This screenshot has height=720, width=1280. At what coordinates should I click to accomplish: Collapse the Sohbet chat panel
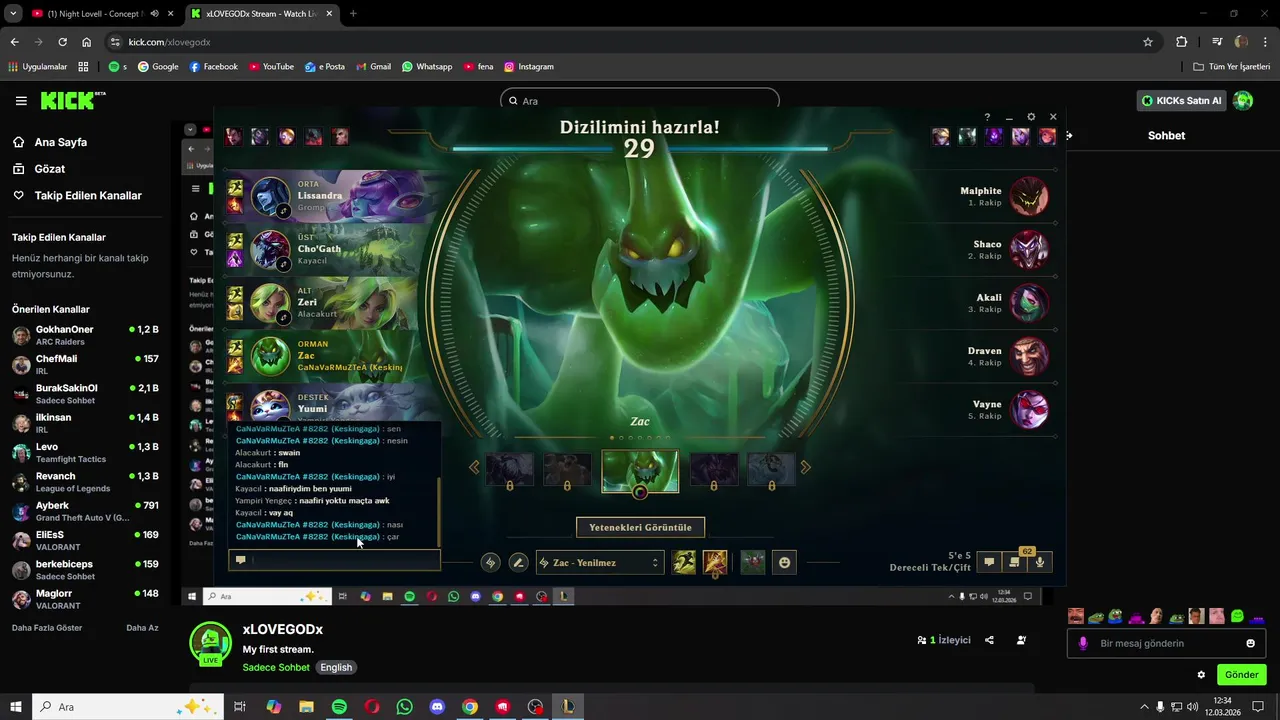click(x=1069, y=135)
